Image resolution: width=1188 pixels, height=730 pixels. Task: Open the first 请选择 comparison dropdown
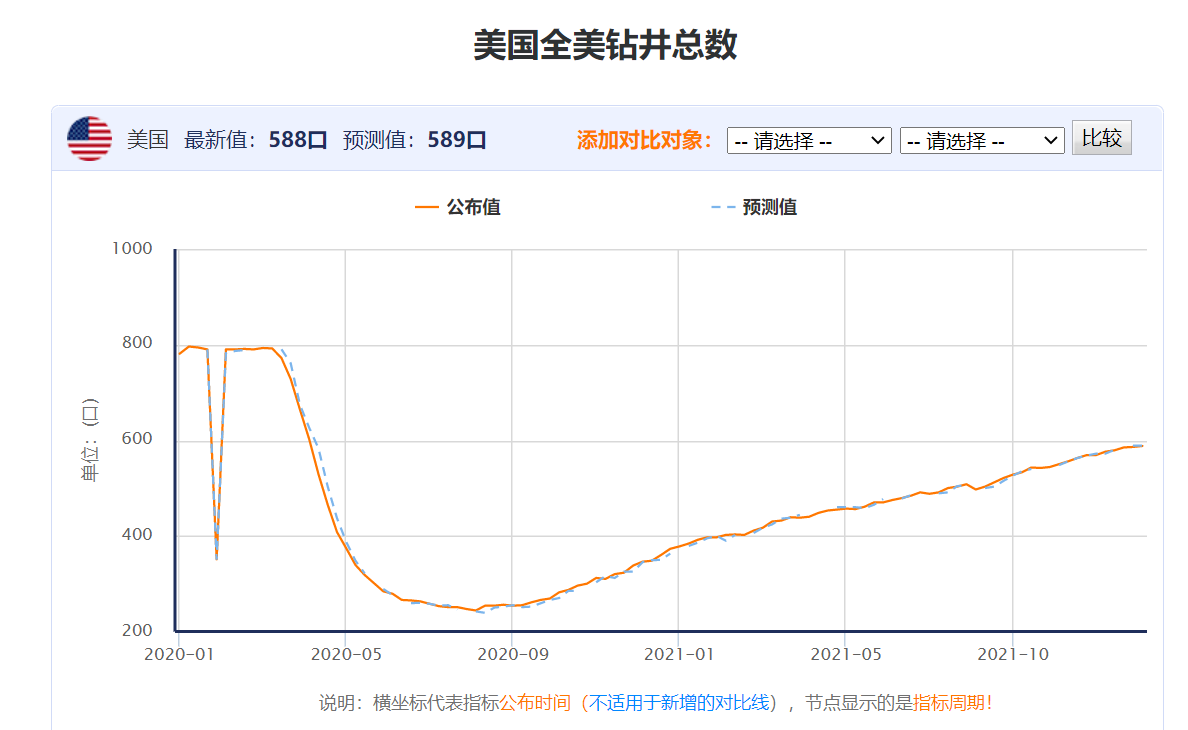point(809,140)
